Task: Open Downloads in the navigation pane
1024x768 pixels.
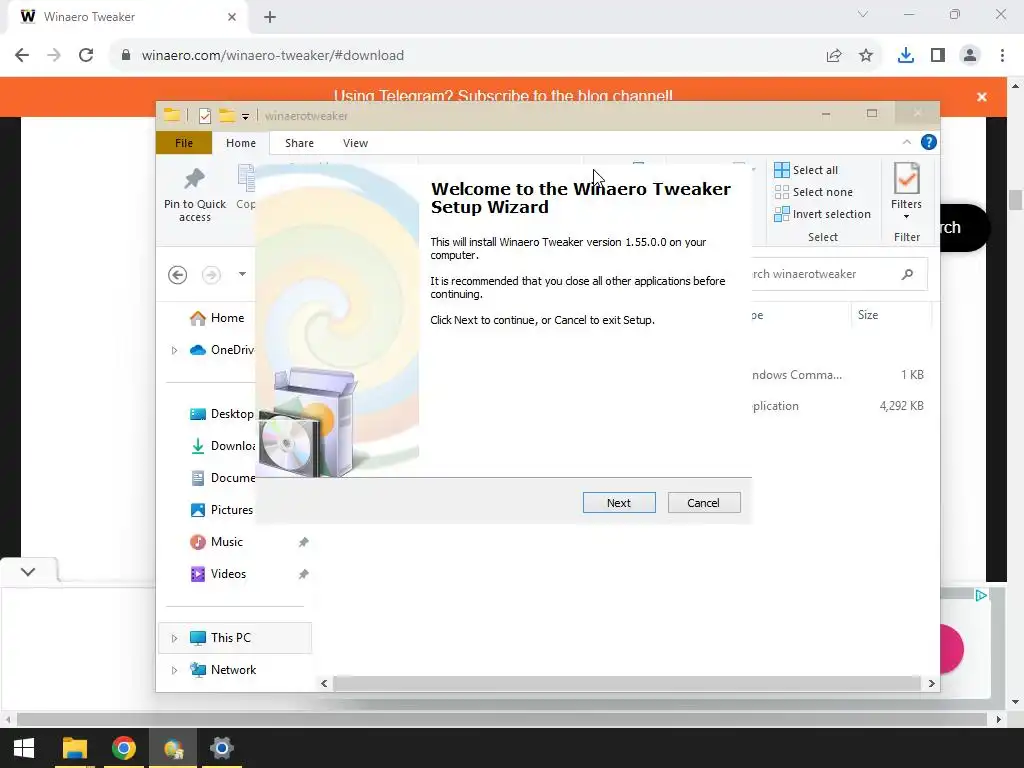Action: pos(222,446)
